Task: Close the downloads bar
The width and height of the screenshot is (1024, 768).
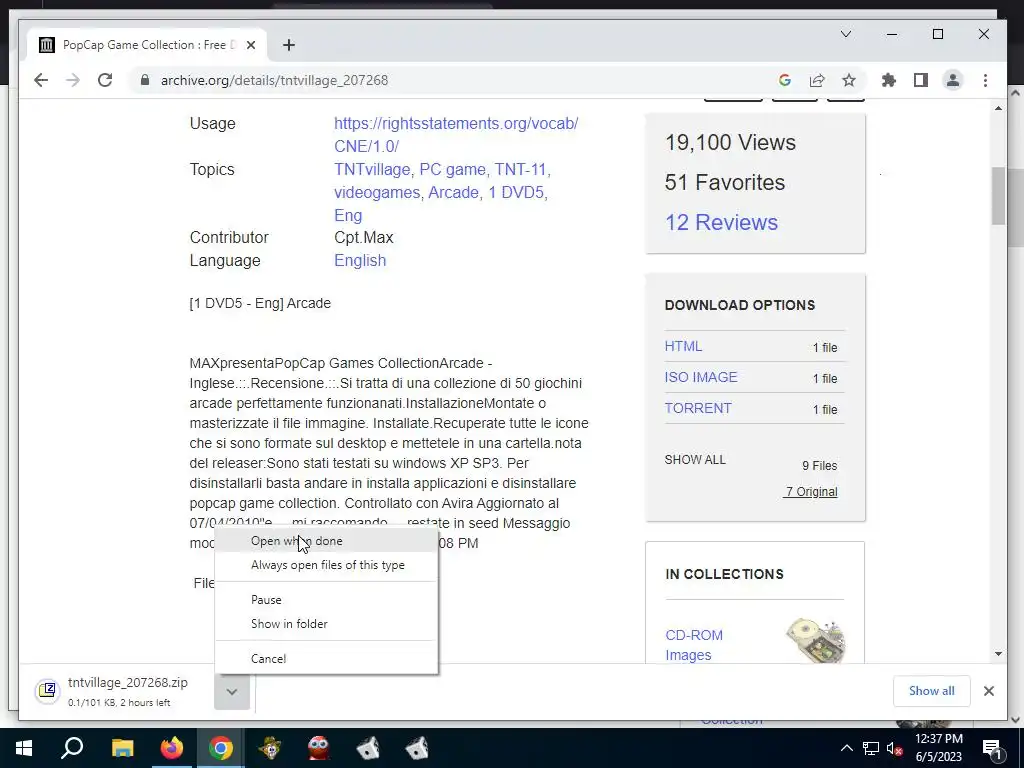Action: tap(989, 691)
